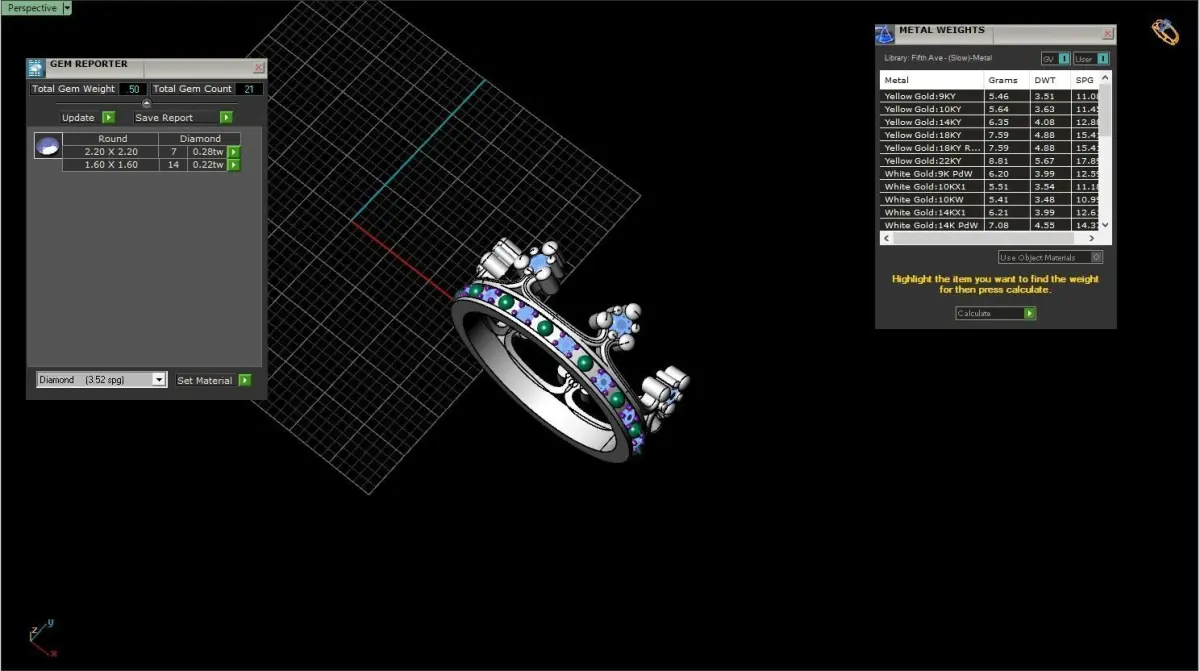Collapse Gem Reporter header with round arrow
The height and width of the screenshot is (671, 1200).
146,102
